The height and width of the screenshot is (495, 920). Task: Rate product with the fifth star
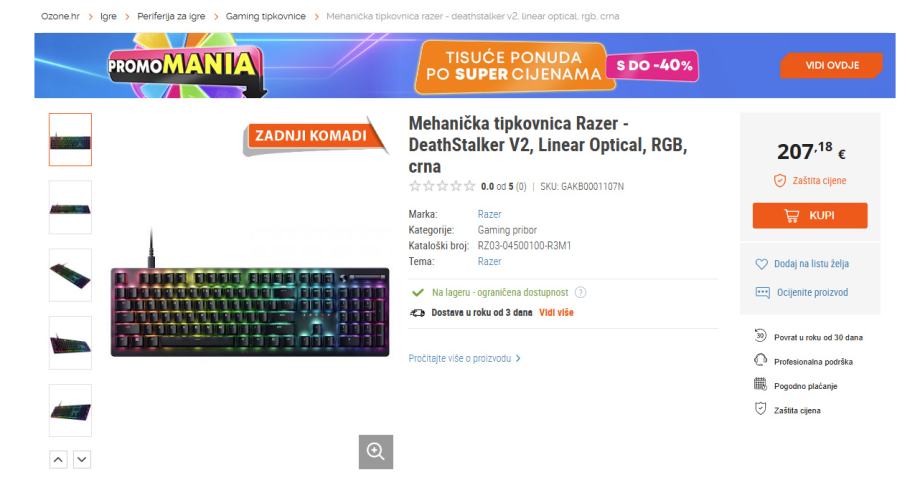469,187
